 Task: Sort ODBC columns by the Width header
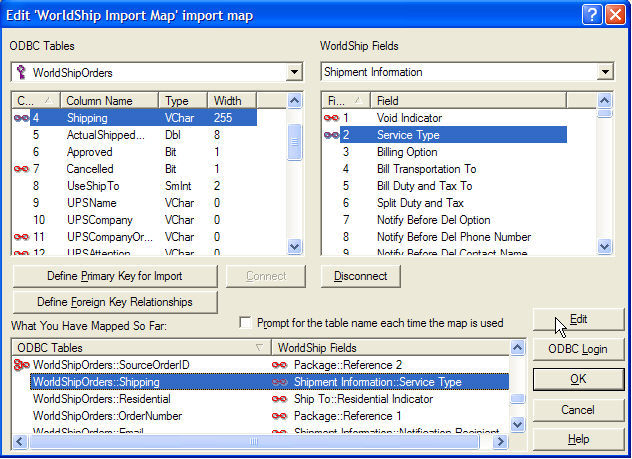232,100
